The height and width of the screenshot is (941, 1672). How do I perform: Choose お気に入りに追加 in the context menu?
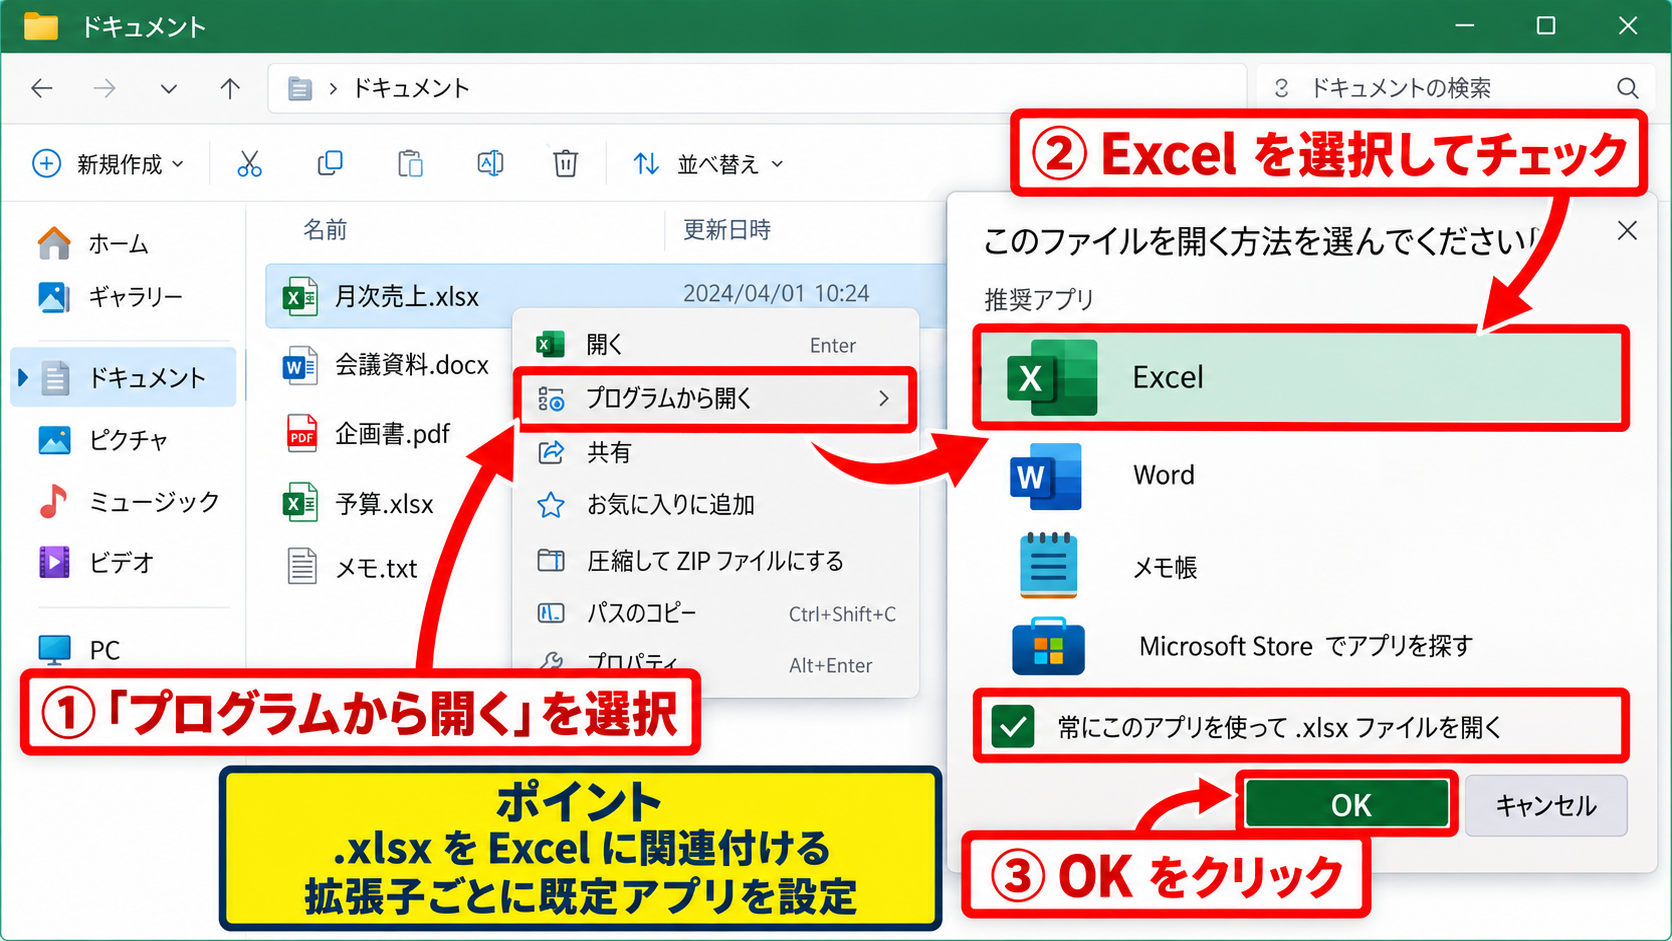click(715, 505)
